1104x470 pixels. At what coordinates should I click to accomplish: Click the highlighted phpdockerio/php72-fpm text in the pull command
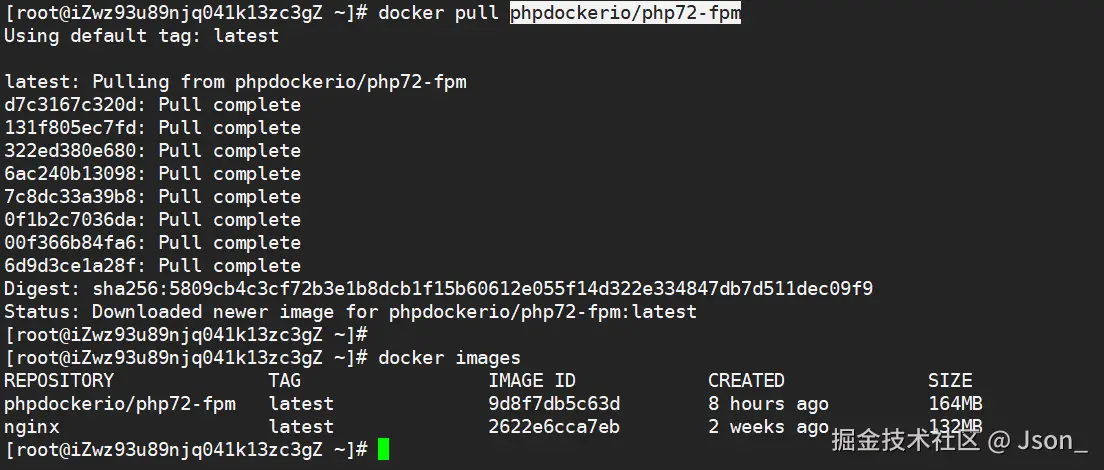pyautogui.click(x=625, y=13)
